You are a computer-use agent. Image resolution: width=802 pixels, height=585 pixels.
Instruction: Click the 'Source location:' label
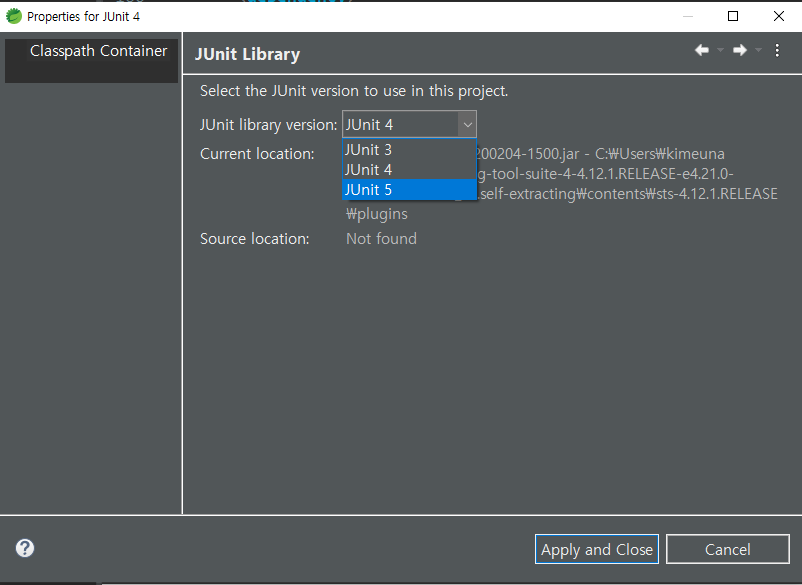click(x=255, y=239)
